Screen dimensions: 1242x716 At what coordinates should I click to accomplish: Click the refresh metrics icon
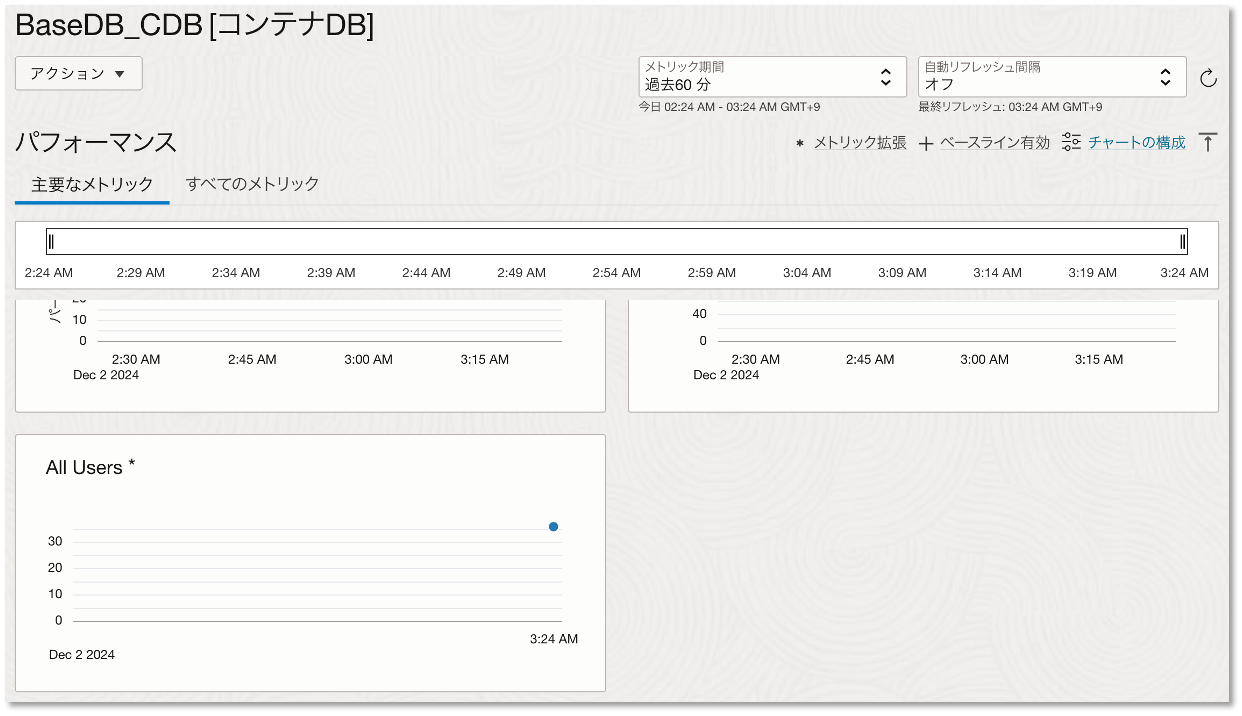click(x=1209, y=77)
